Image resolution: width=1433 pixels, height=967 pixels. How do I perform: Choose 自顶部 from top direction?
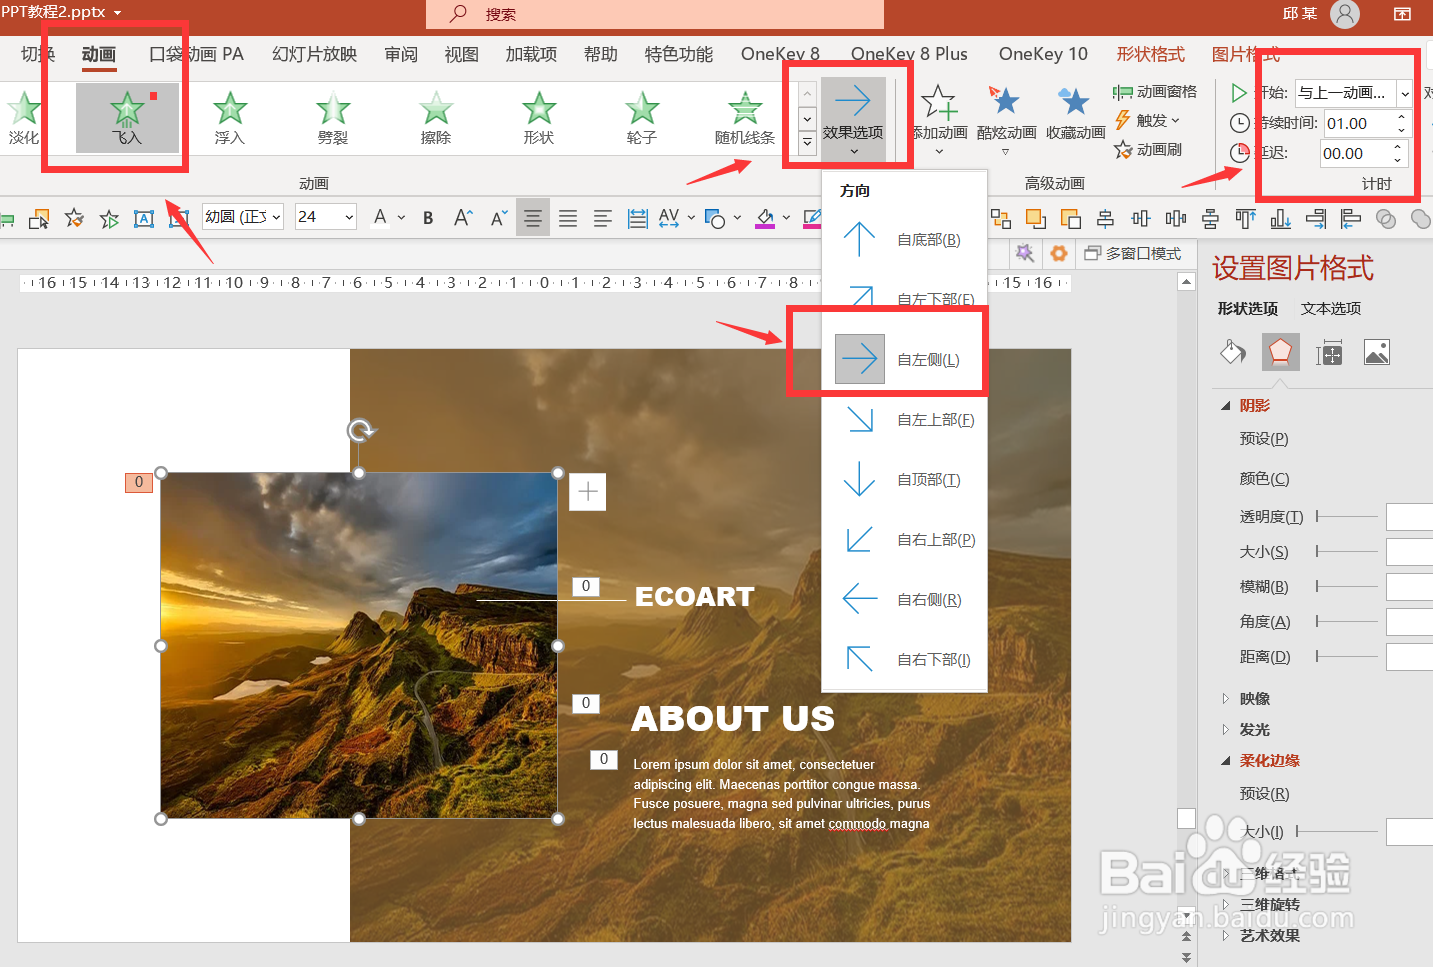[904, 479]
